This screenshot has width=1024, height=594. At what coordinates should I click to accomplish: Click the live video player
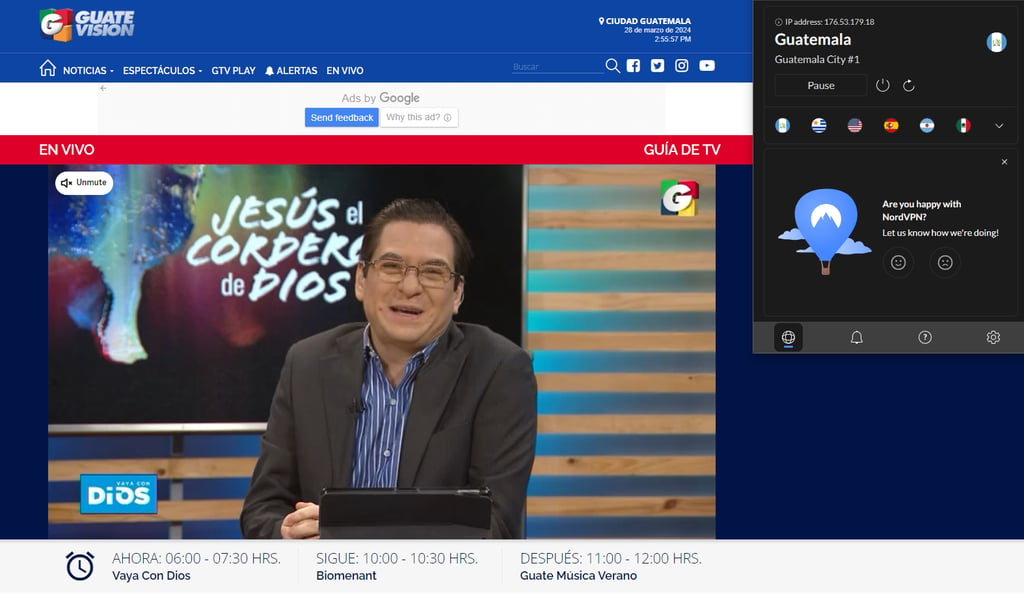pyautogui.click(x=381, y=352)
